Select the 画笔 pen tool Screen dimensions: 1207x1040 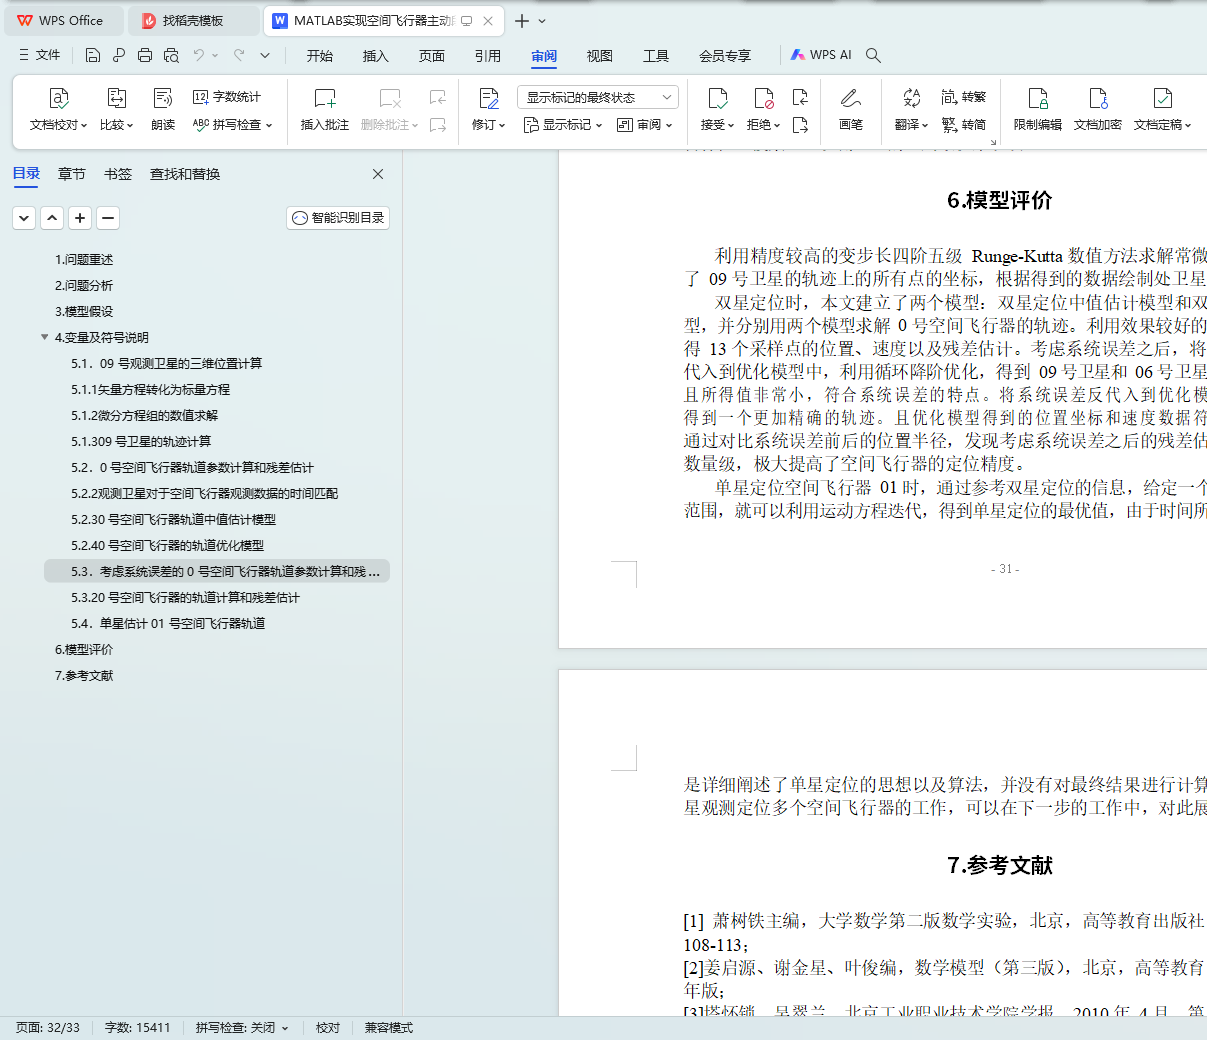[x=851, y=110]
